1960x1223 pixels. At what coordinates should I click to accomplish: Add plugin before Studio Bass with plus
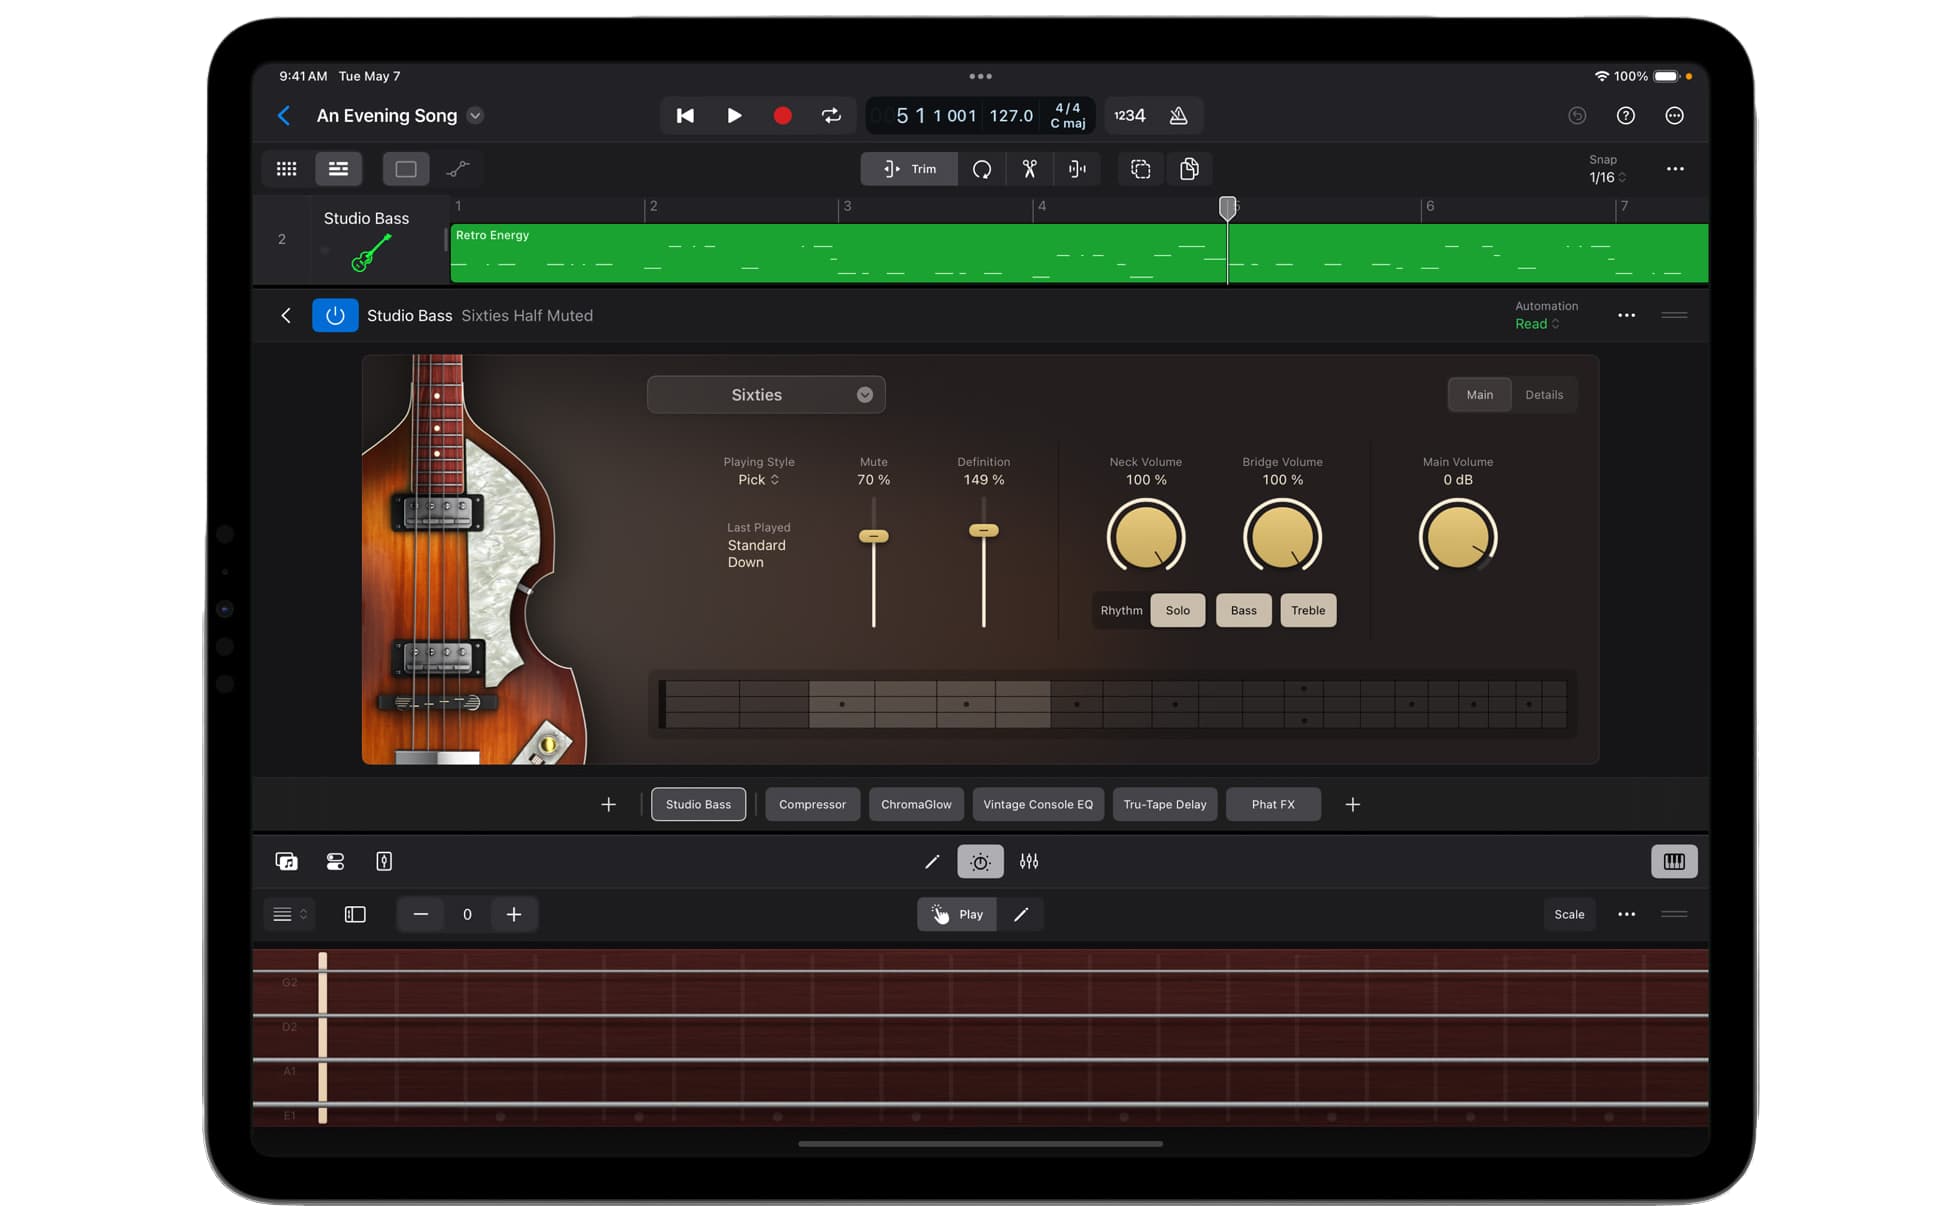608,805
